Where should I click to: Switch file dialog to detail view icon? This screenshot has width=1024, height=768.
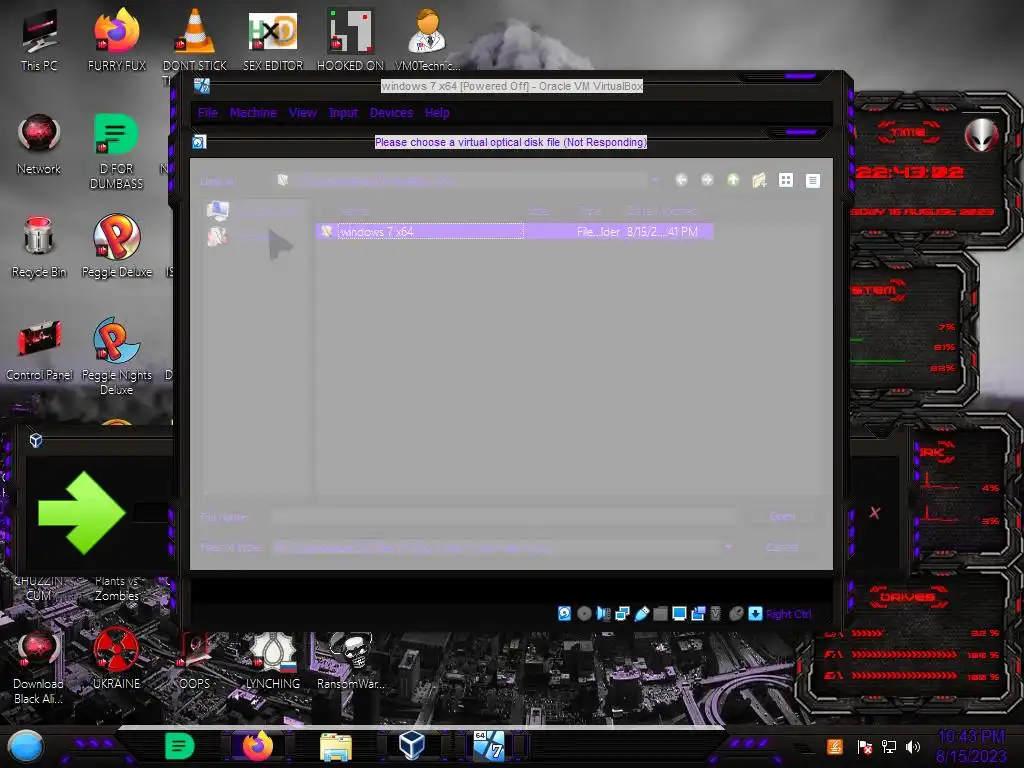click(x=812, y=181)
